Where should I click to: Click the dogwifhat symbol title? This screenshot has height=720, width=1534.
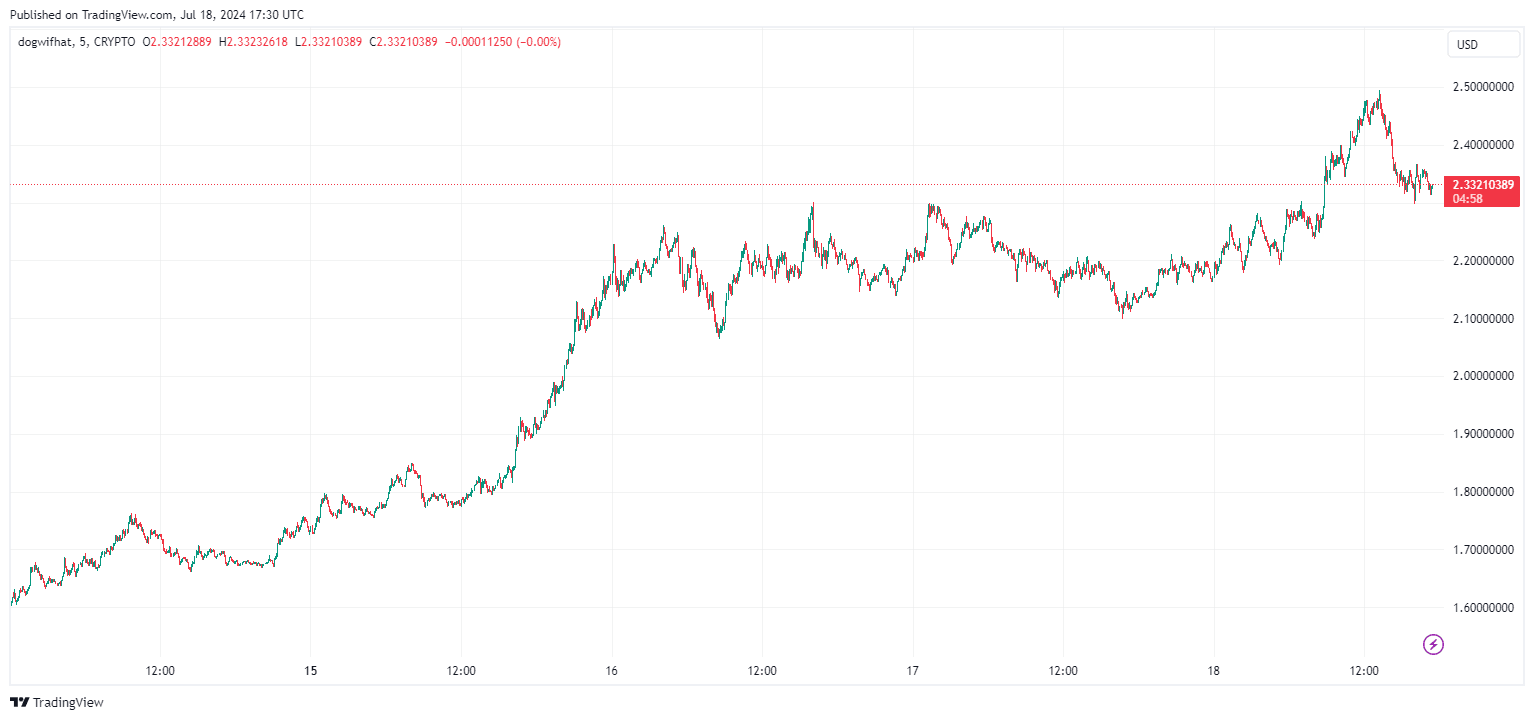pyautogui.click(x=44, y=42)
